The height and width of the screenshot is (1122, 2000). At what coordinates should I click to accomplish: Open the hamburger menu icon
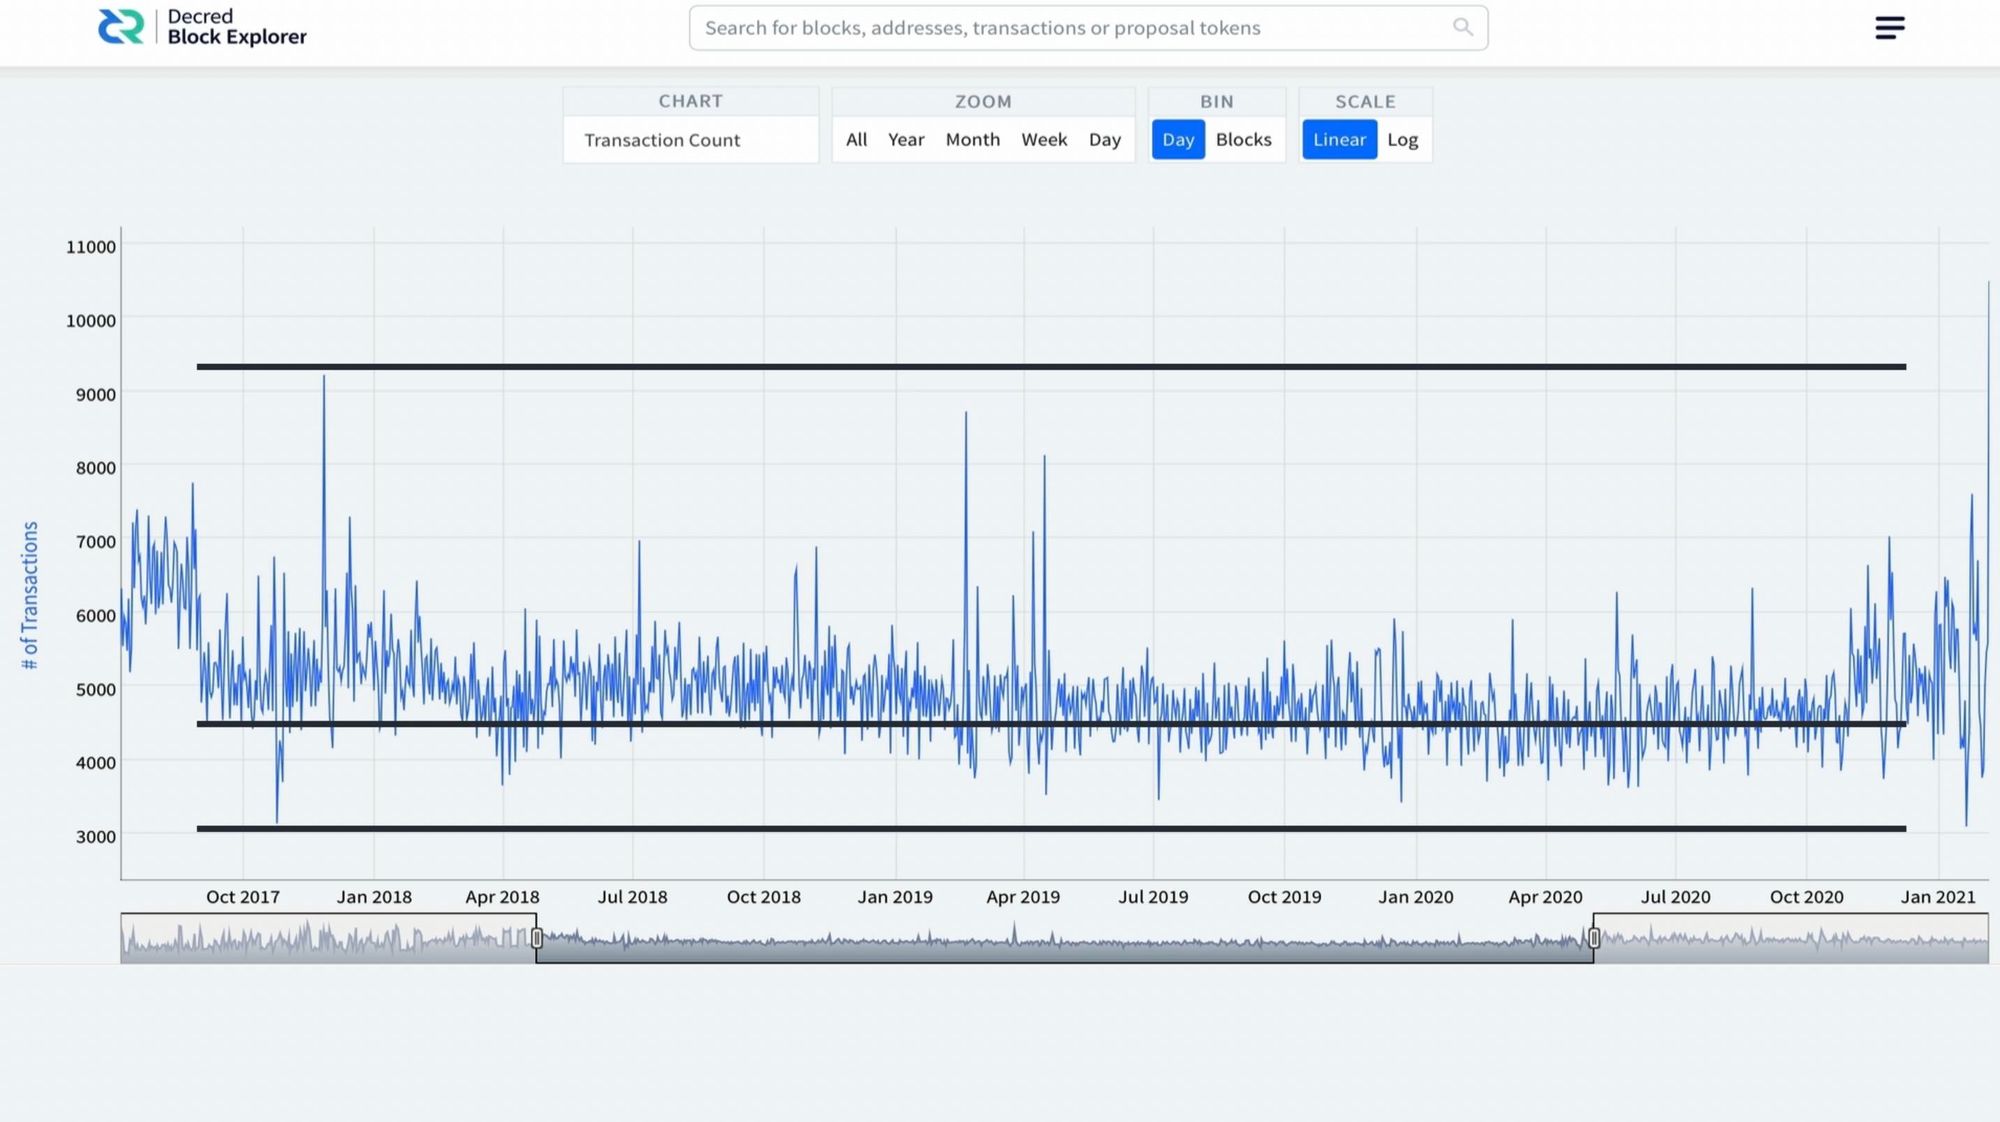pyautogui.click(x=1889, y=28)
